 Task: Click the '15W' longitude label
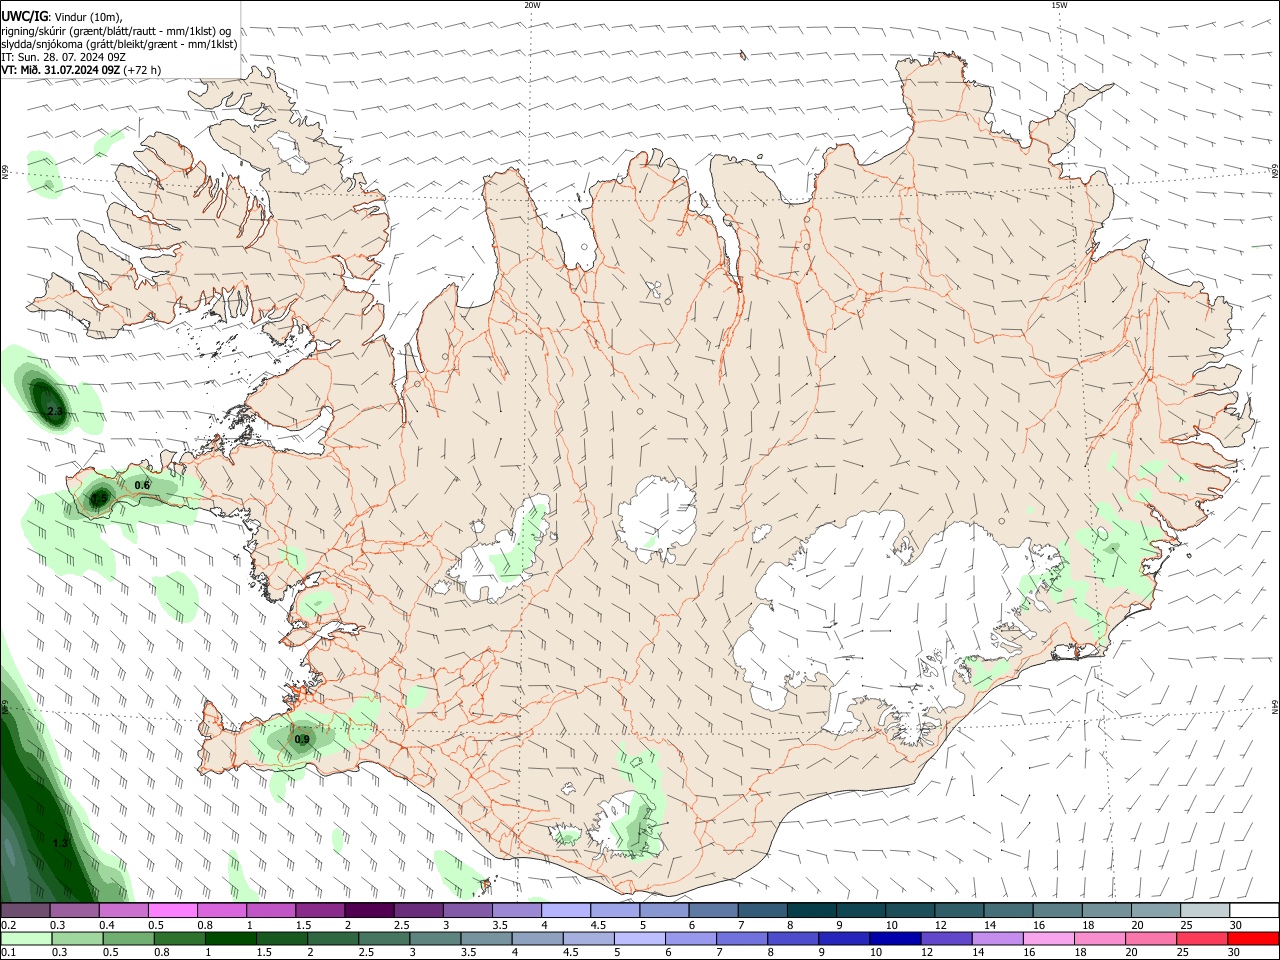click(1059, 5)
